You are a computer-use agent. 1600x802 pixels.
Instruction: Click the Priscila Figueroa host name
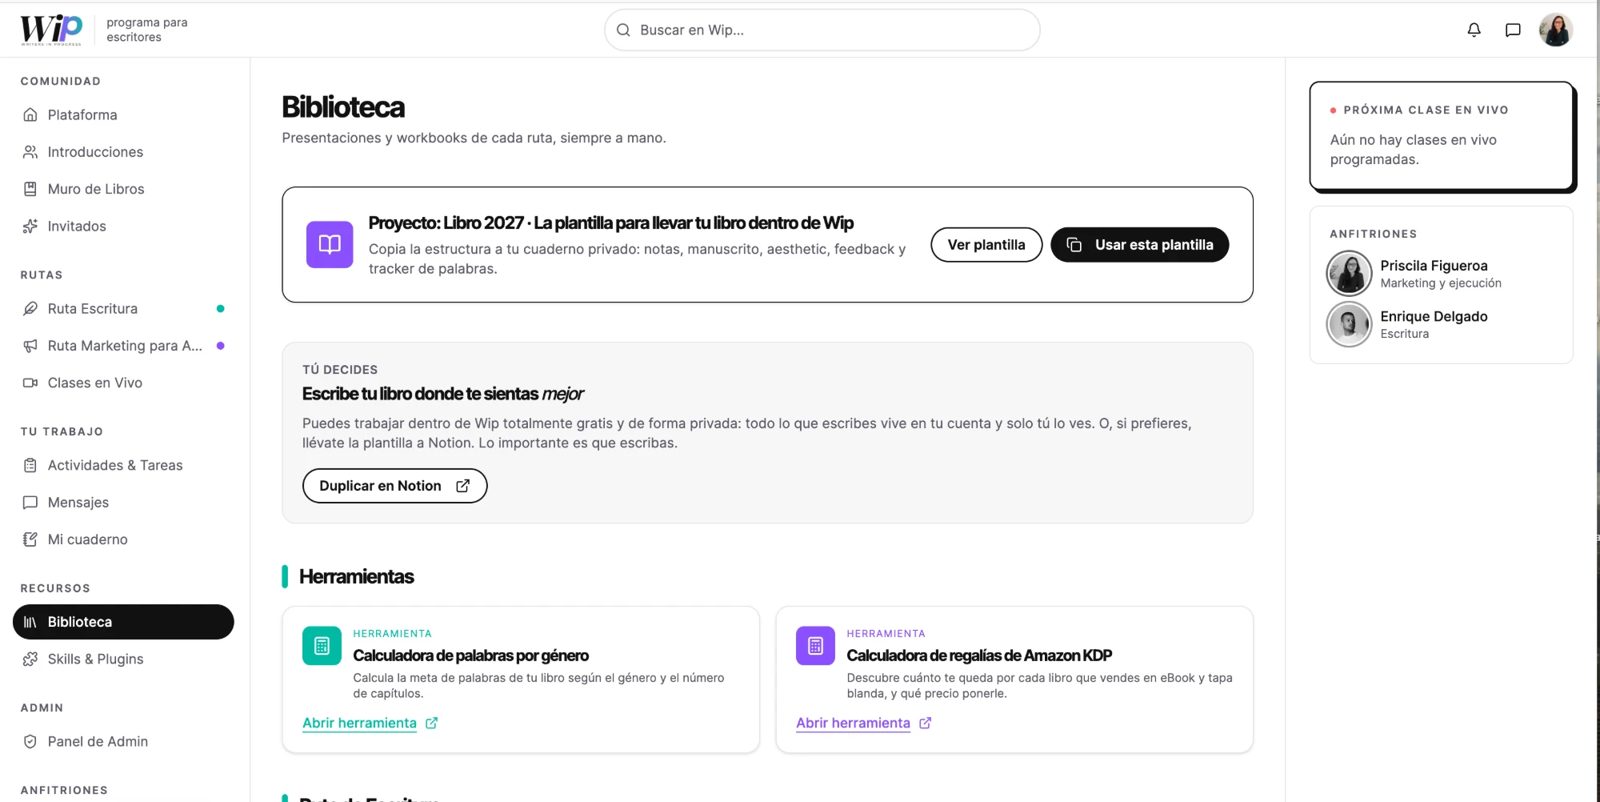pos(1434,266)
